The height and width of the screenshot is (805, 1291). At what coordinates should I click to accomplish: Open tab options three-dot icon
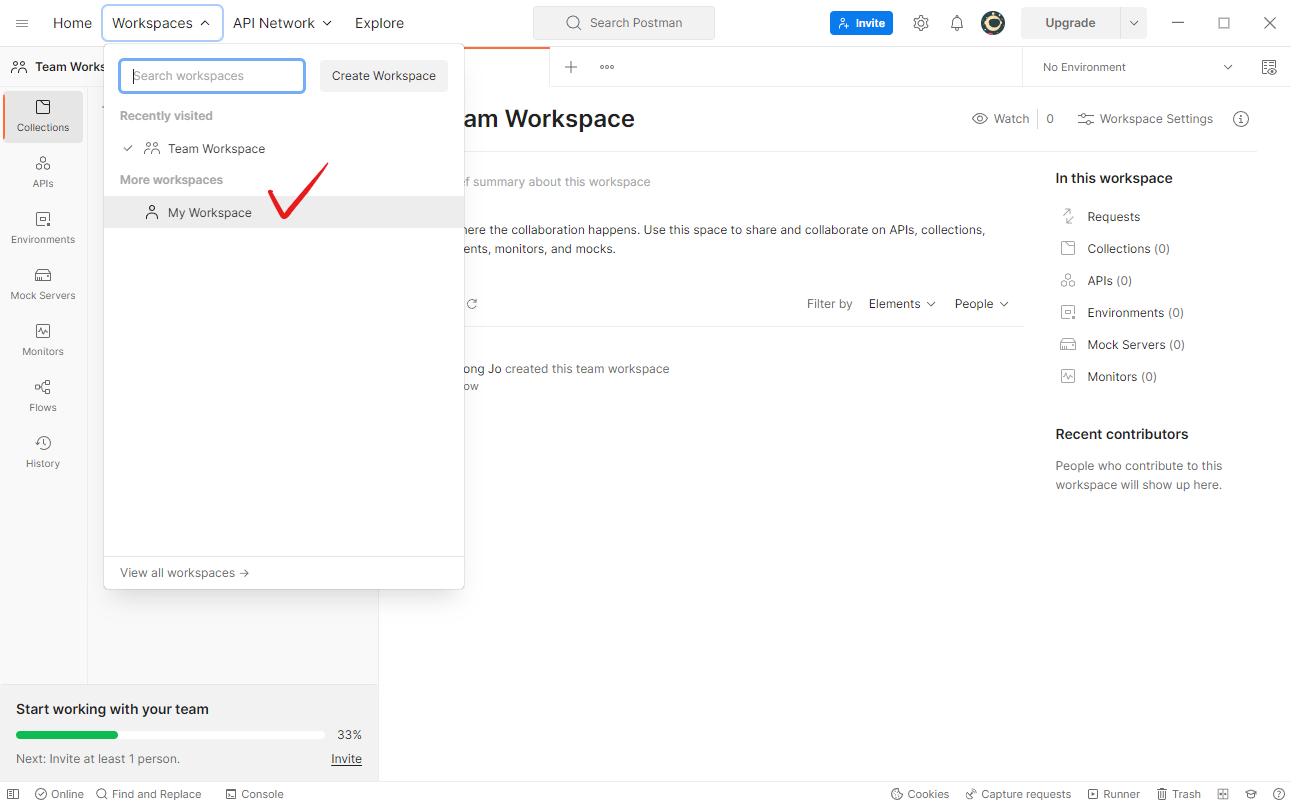click(x=607, y=67)
